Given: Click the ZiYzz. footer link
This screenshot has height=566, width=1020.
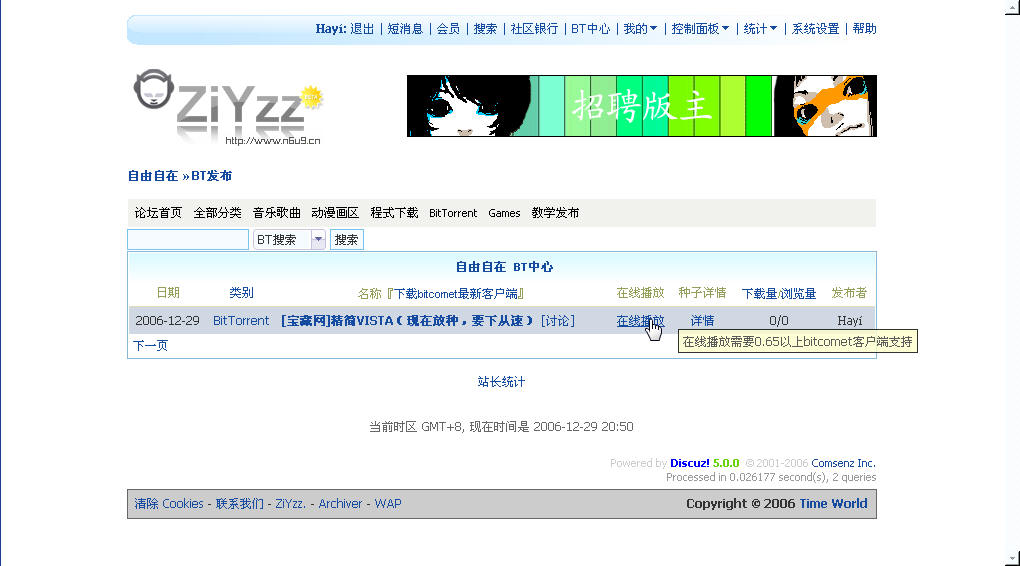Looking at the screenshot, I should (x=290, y=504).
